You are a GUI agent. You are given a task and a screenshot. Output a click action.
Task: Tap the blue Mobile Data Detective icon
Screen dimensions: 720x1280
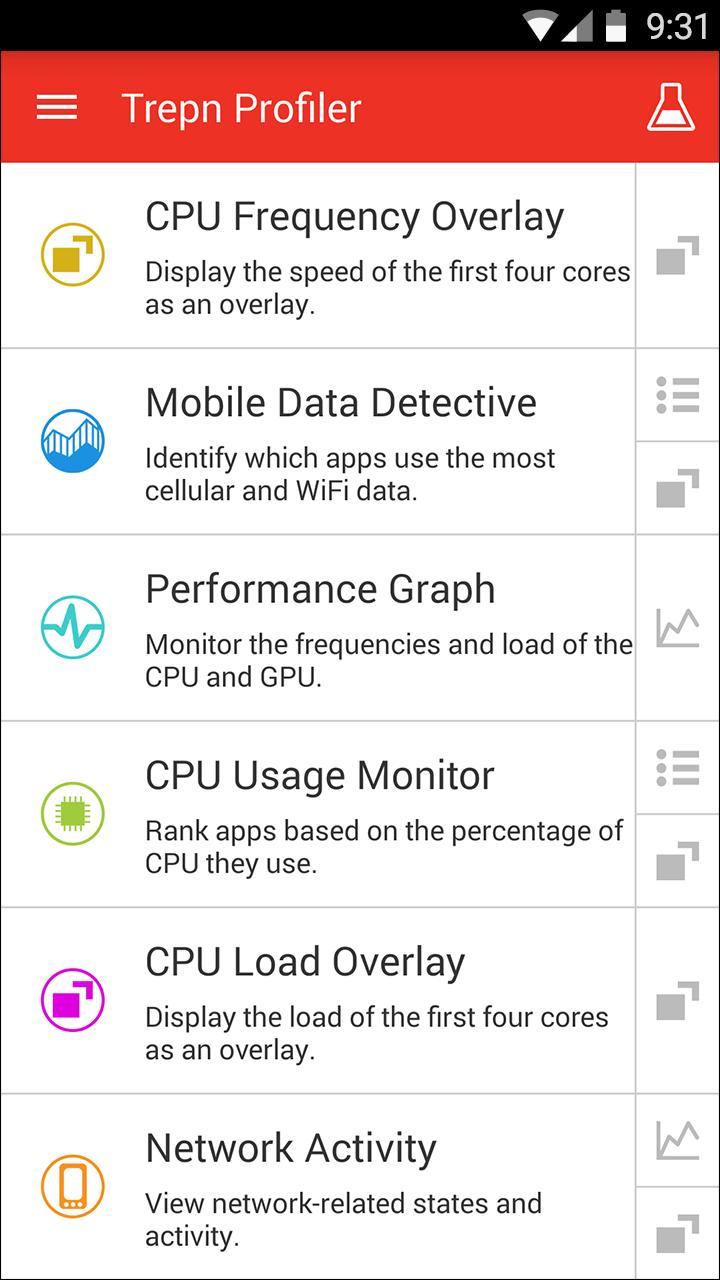pyautogui.click(x=73, y=441)
